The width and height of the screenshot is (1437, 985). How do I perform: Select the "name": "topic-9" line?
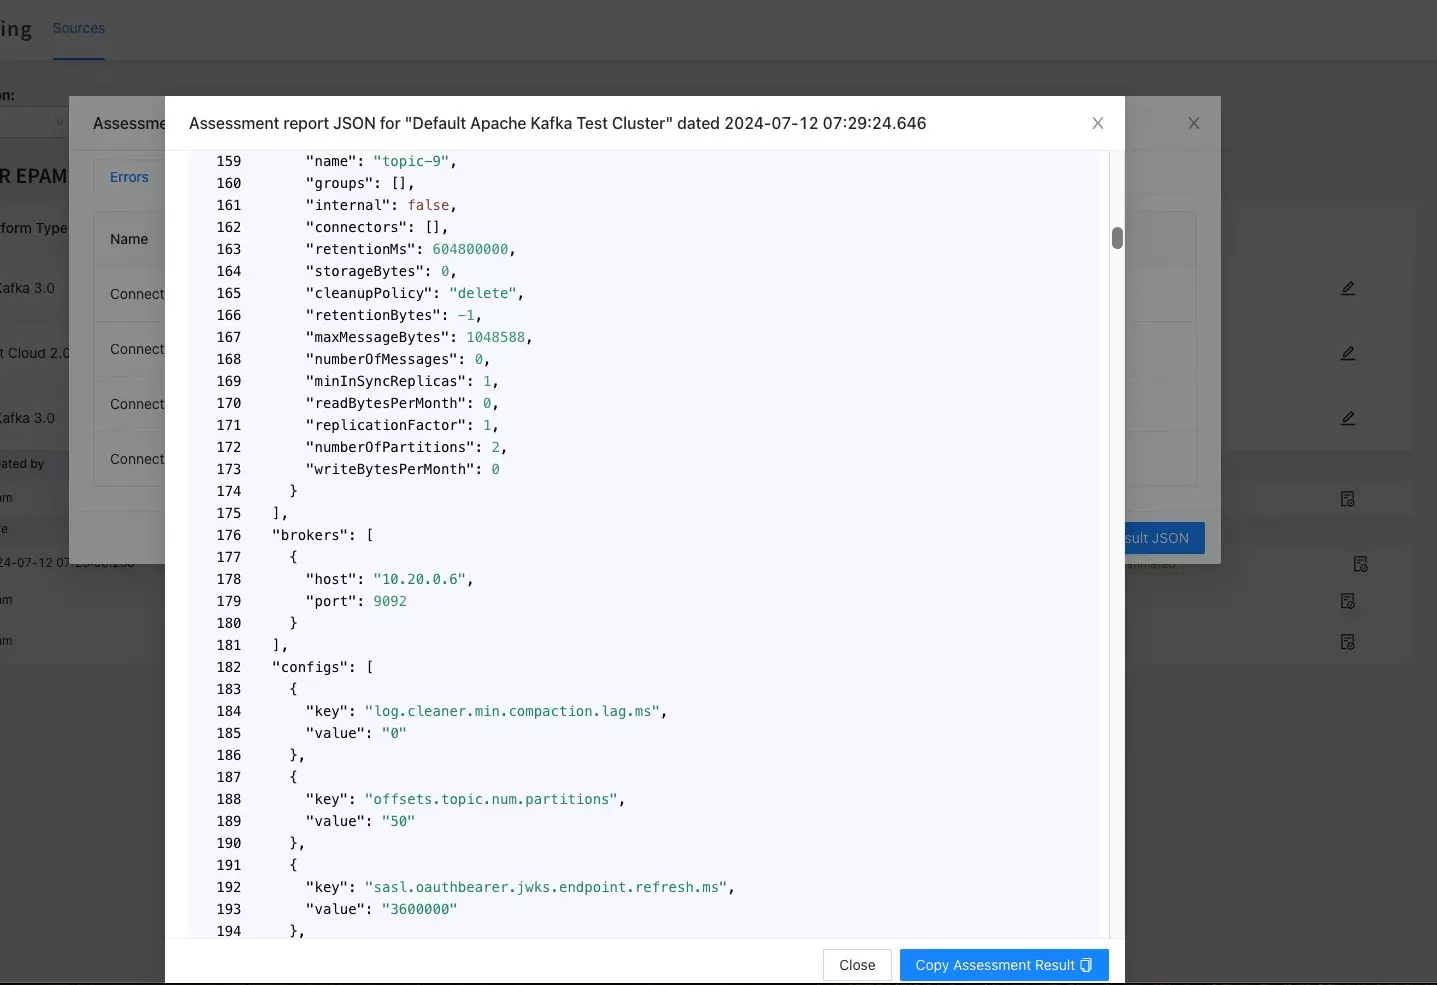point(381,161)
